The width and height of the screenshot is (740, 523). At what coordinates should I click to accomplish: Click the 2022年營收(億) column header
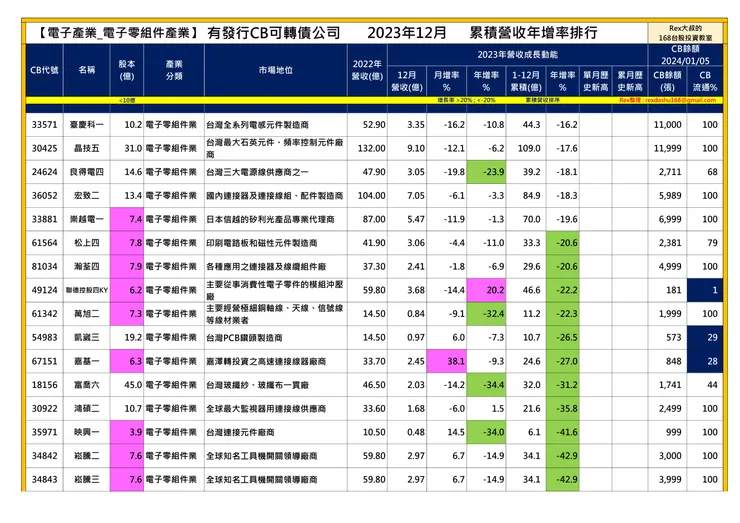(367, 70)
